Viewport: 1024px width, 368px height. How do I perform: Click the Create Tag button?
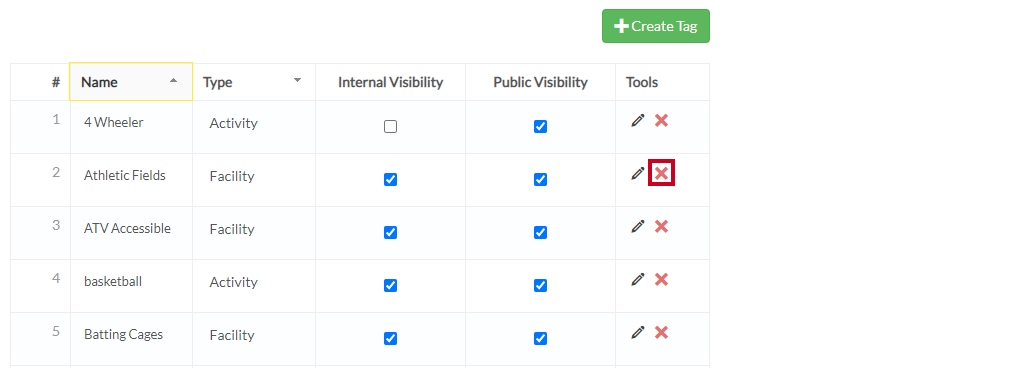[656, 26]
